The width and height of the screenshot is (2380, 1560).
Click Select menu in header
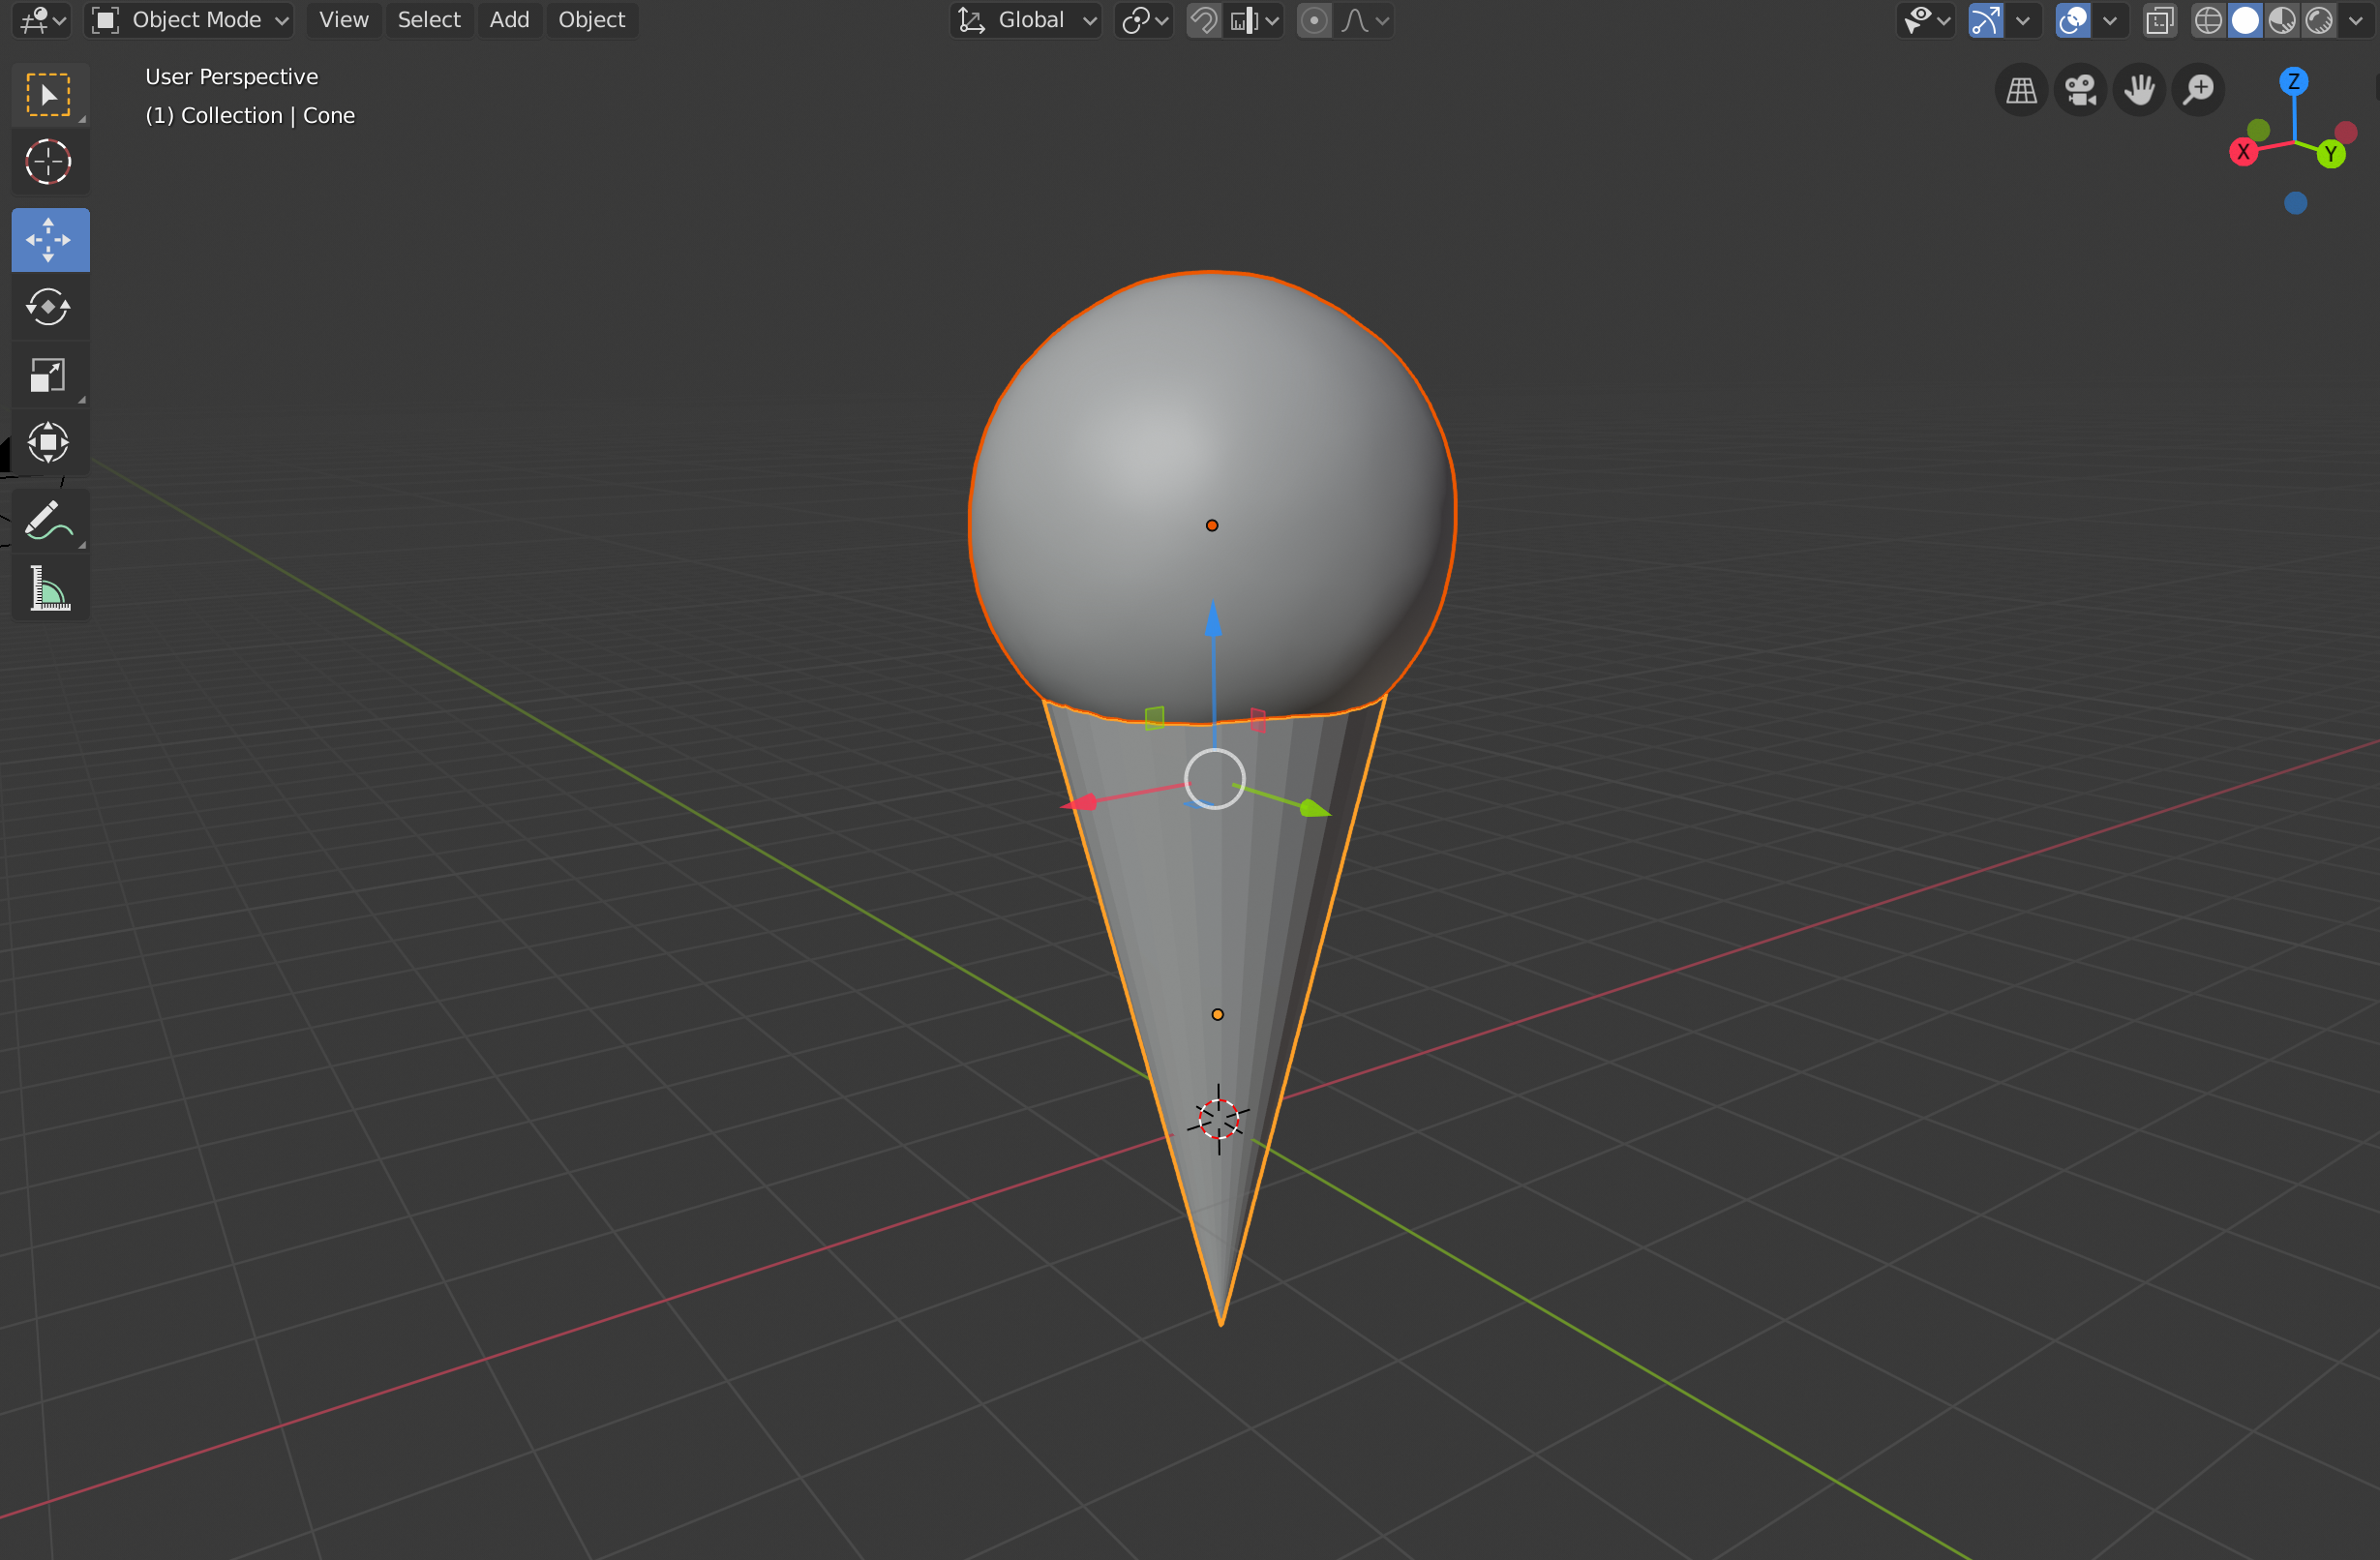[429, 19]
